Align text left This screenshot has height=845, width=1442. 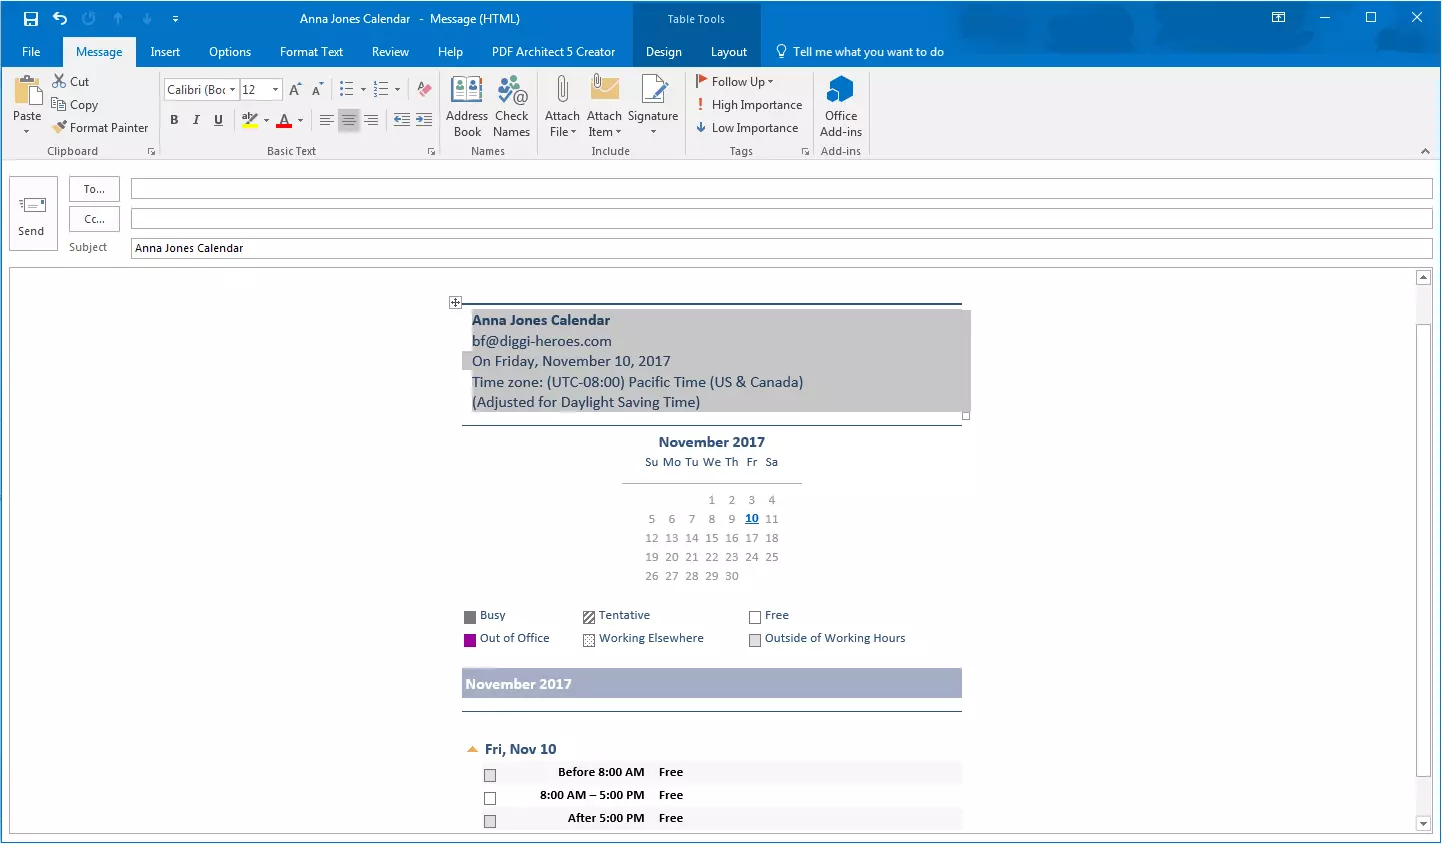[327, 120]
